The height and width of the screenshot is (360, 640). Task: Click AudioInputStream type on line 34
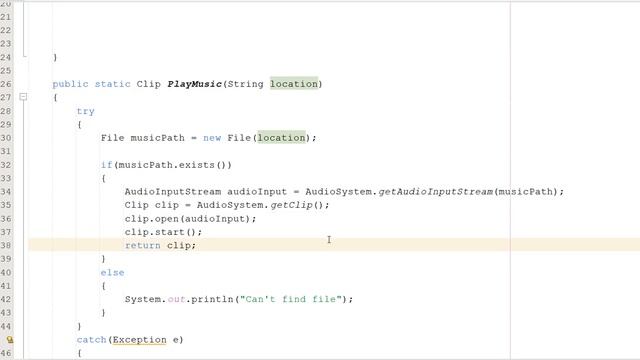click(x=173, y=192)
